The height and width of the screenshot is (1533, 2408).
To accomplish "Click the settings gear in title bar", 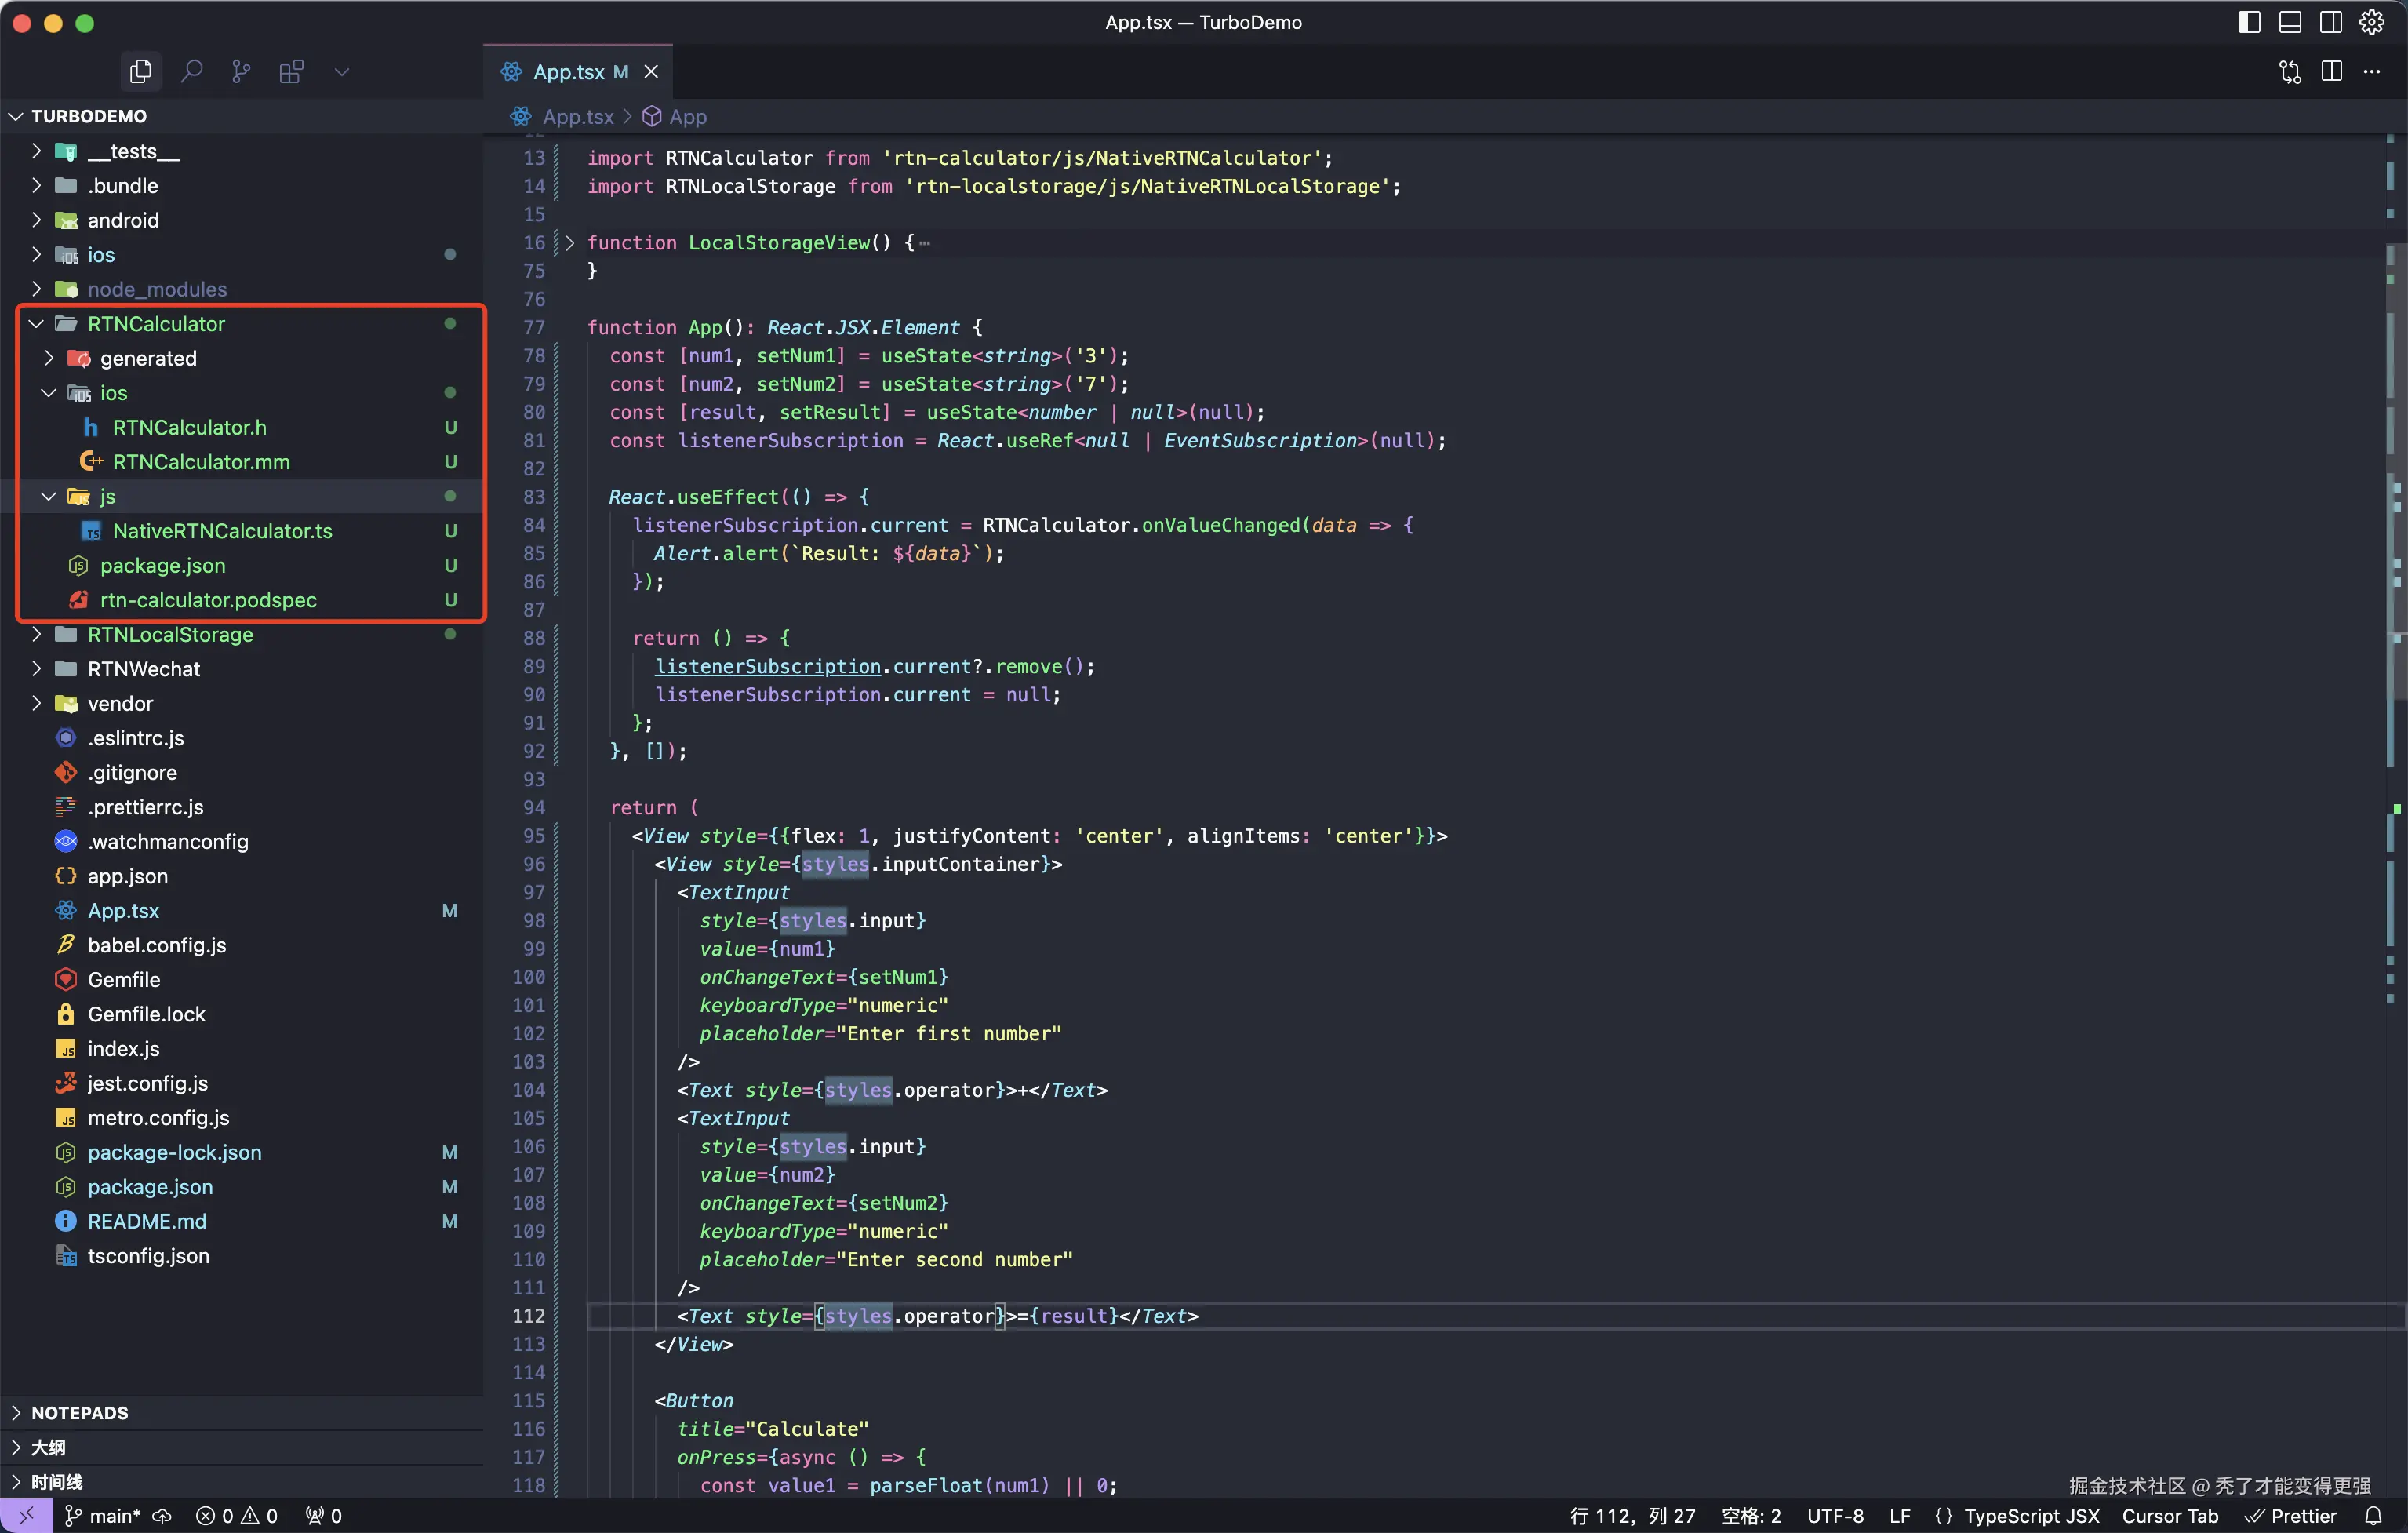I will tap(2371, 22).
